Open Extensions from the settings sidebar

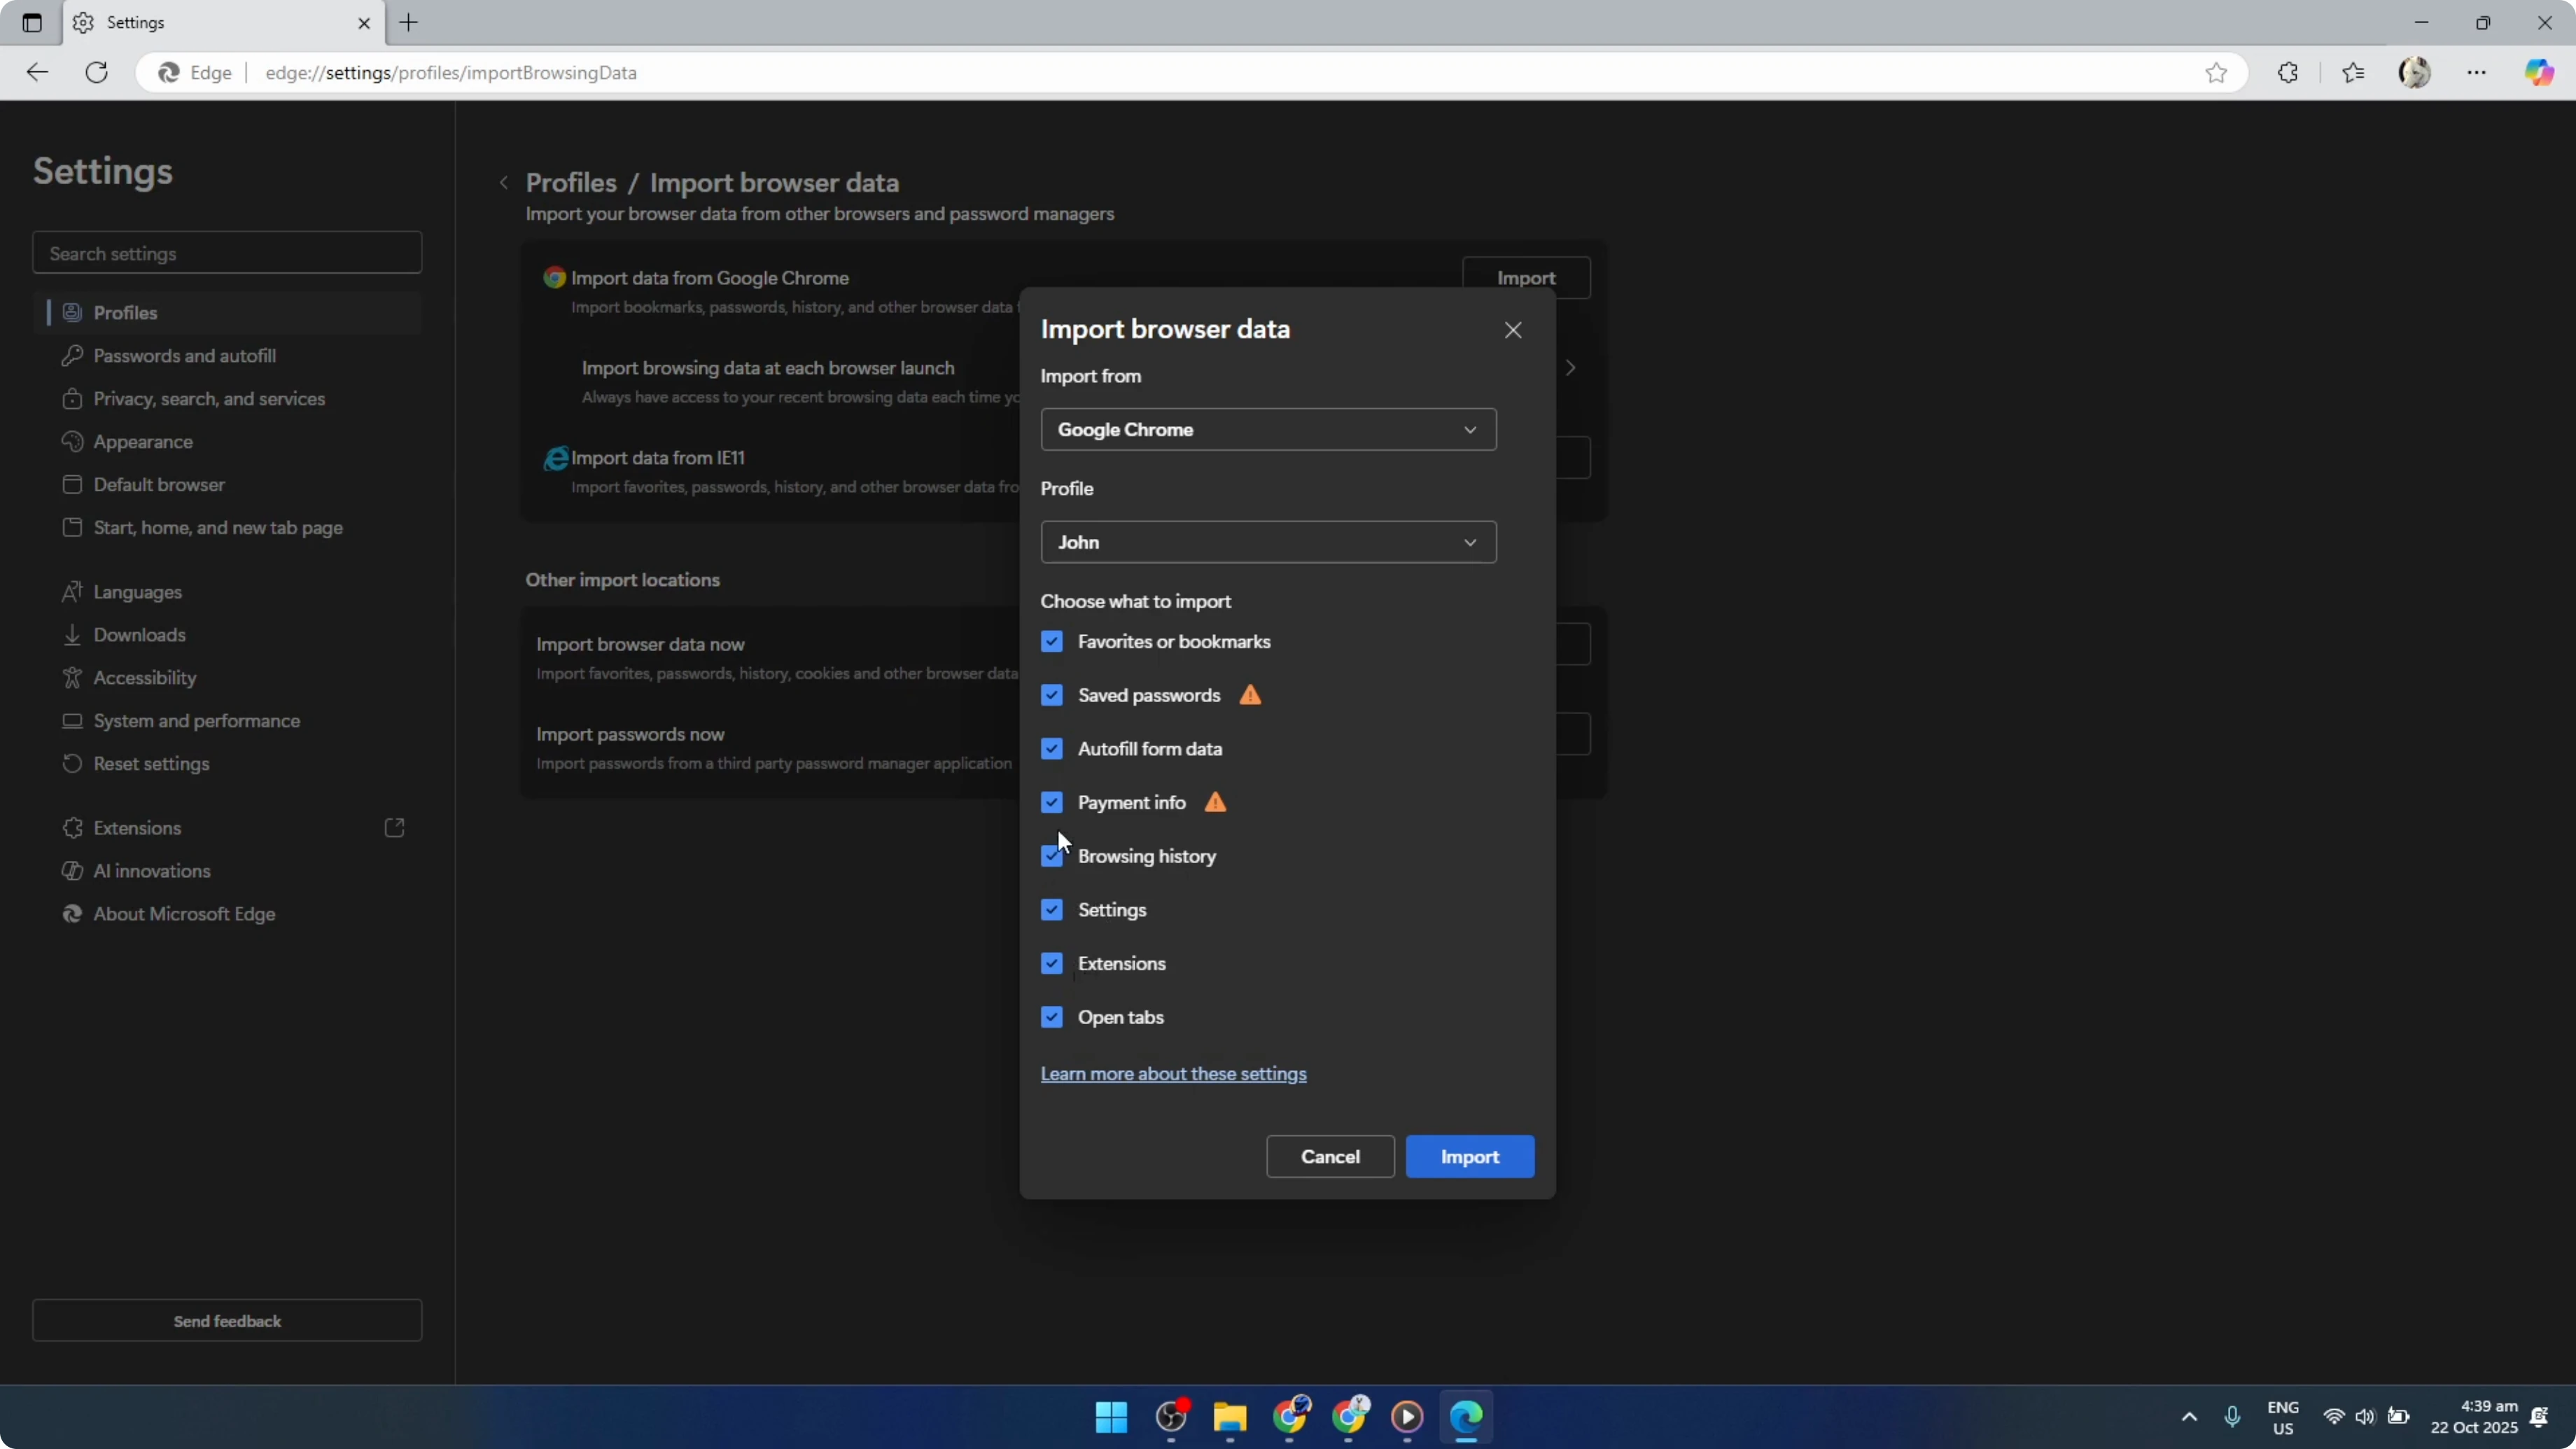click(x=227, y=828)
